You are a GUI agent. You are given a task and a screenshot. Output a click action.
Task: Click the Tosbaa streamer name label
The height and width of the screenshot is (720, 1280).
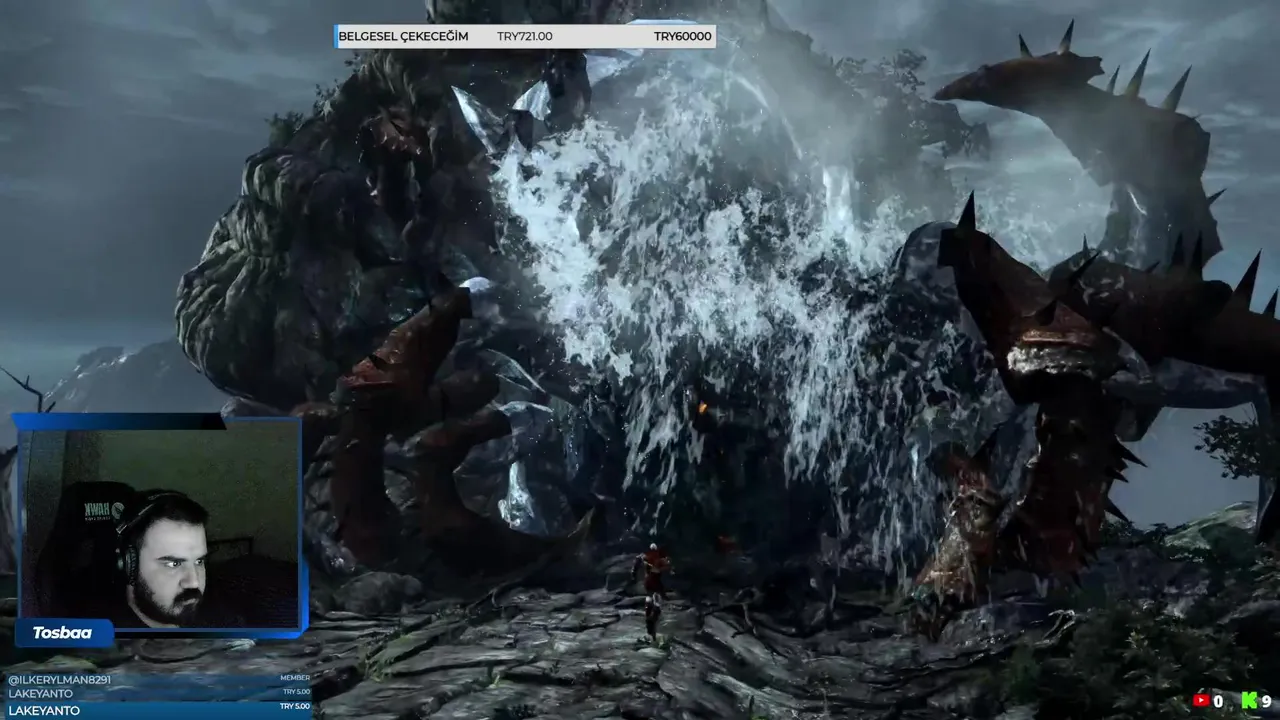tap(62, 633)
